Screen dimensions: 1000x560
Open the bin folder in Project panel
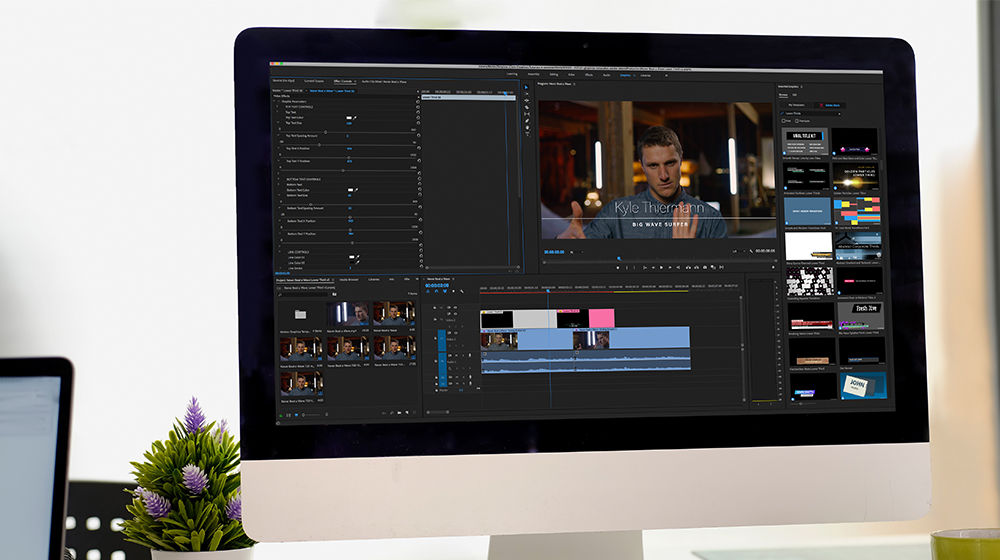[300, 314]
